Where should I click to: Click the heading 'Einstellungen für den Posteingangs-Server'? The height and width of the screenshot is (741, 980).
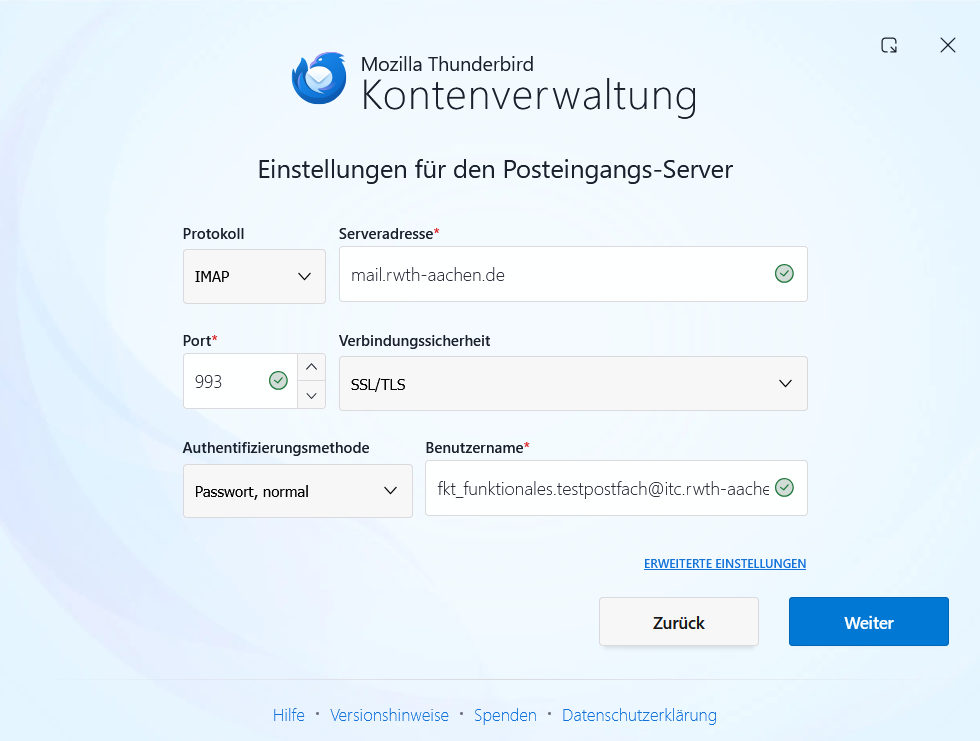(495, 170)
